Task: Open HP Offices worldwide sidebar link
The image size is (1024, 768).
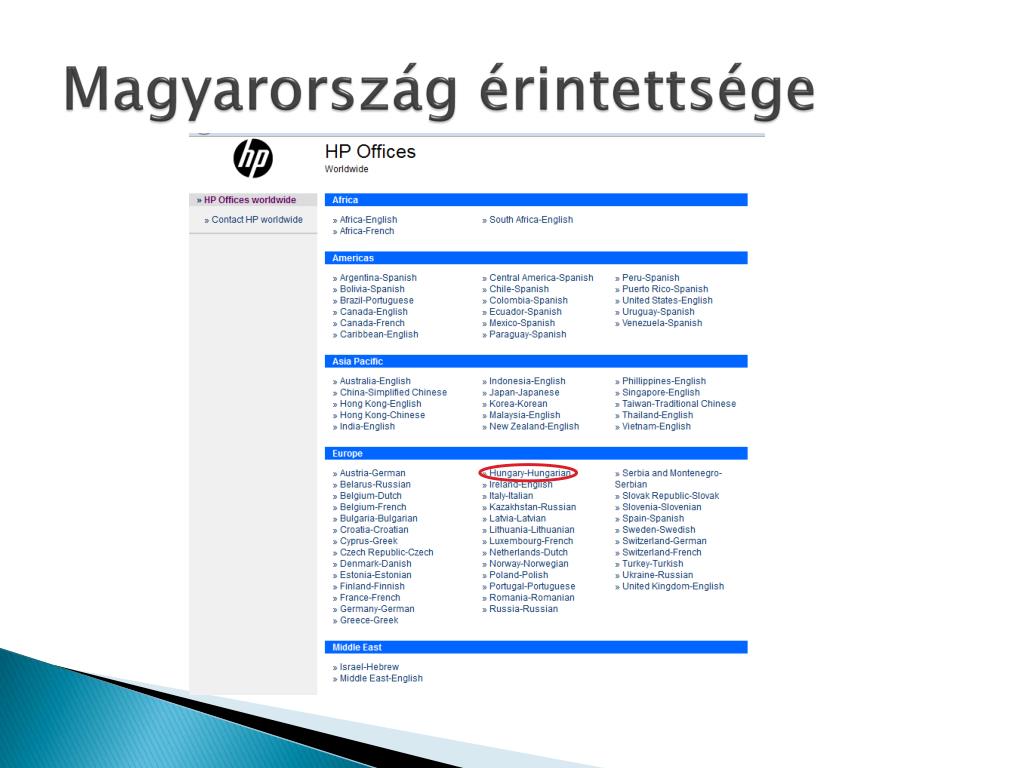Action: click(x=249, y=200)
